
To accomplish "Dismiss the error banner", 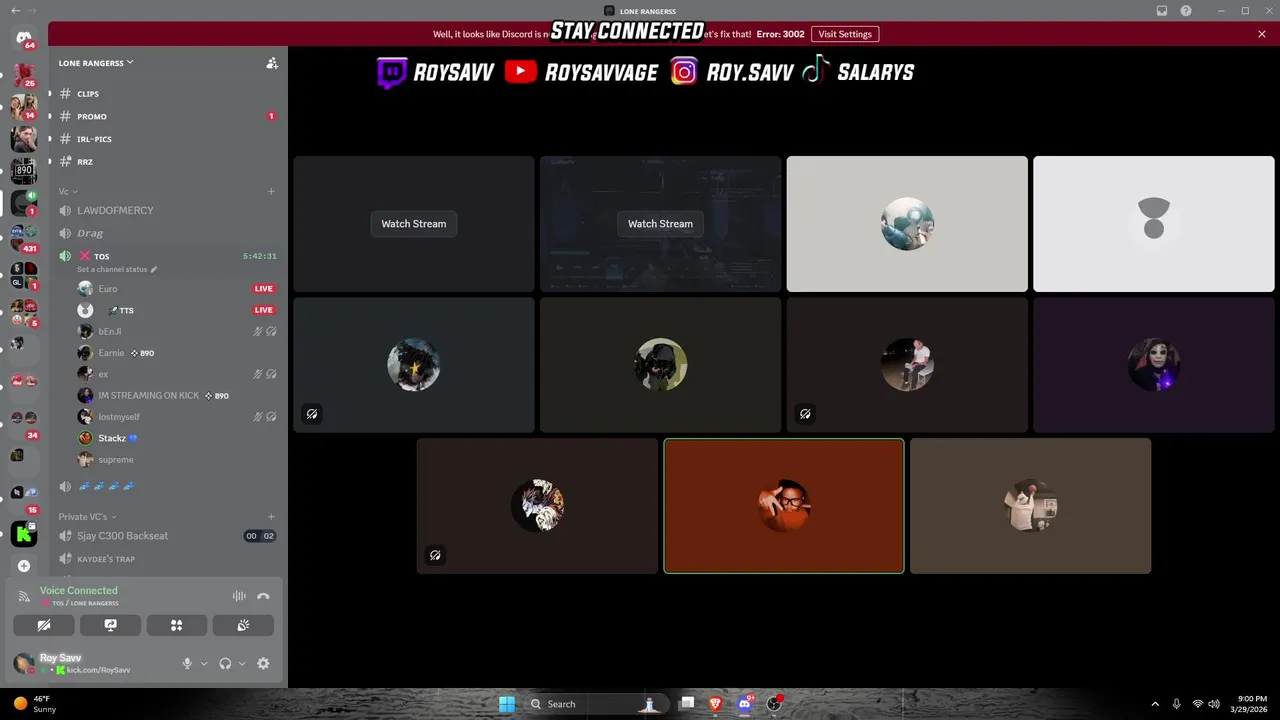I will click(x=1262, y=34).
